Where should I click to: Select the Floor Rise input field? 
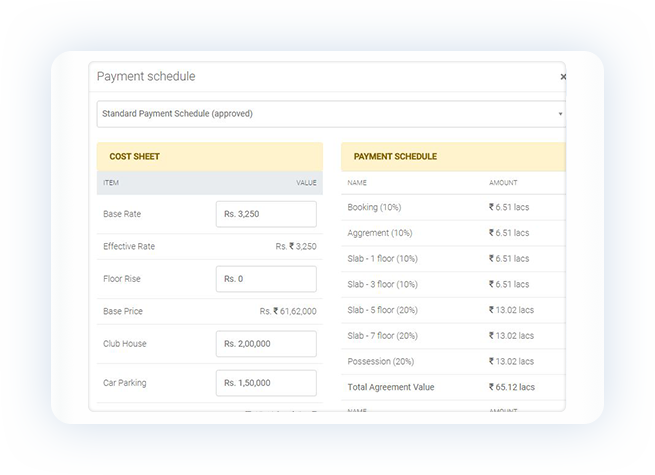tap(266, 279)
